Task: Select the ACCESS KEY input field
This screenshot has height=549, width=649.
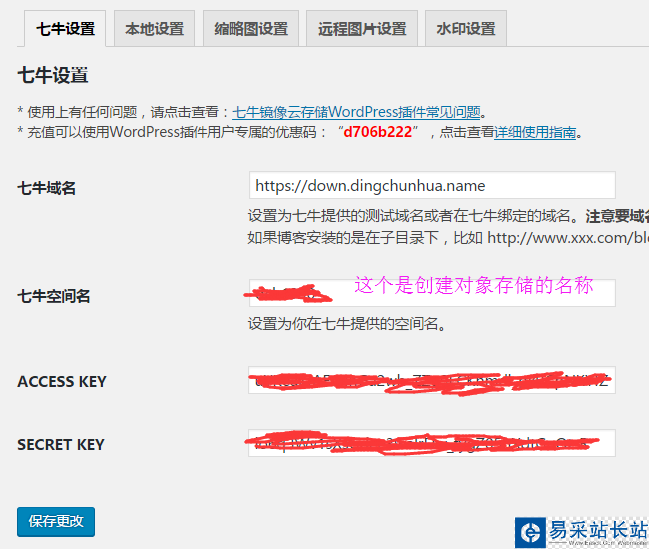Action: click(432, 380)
